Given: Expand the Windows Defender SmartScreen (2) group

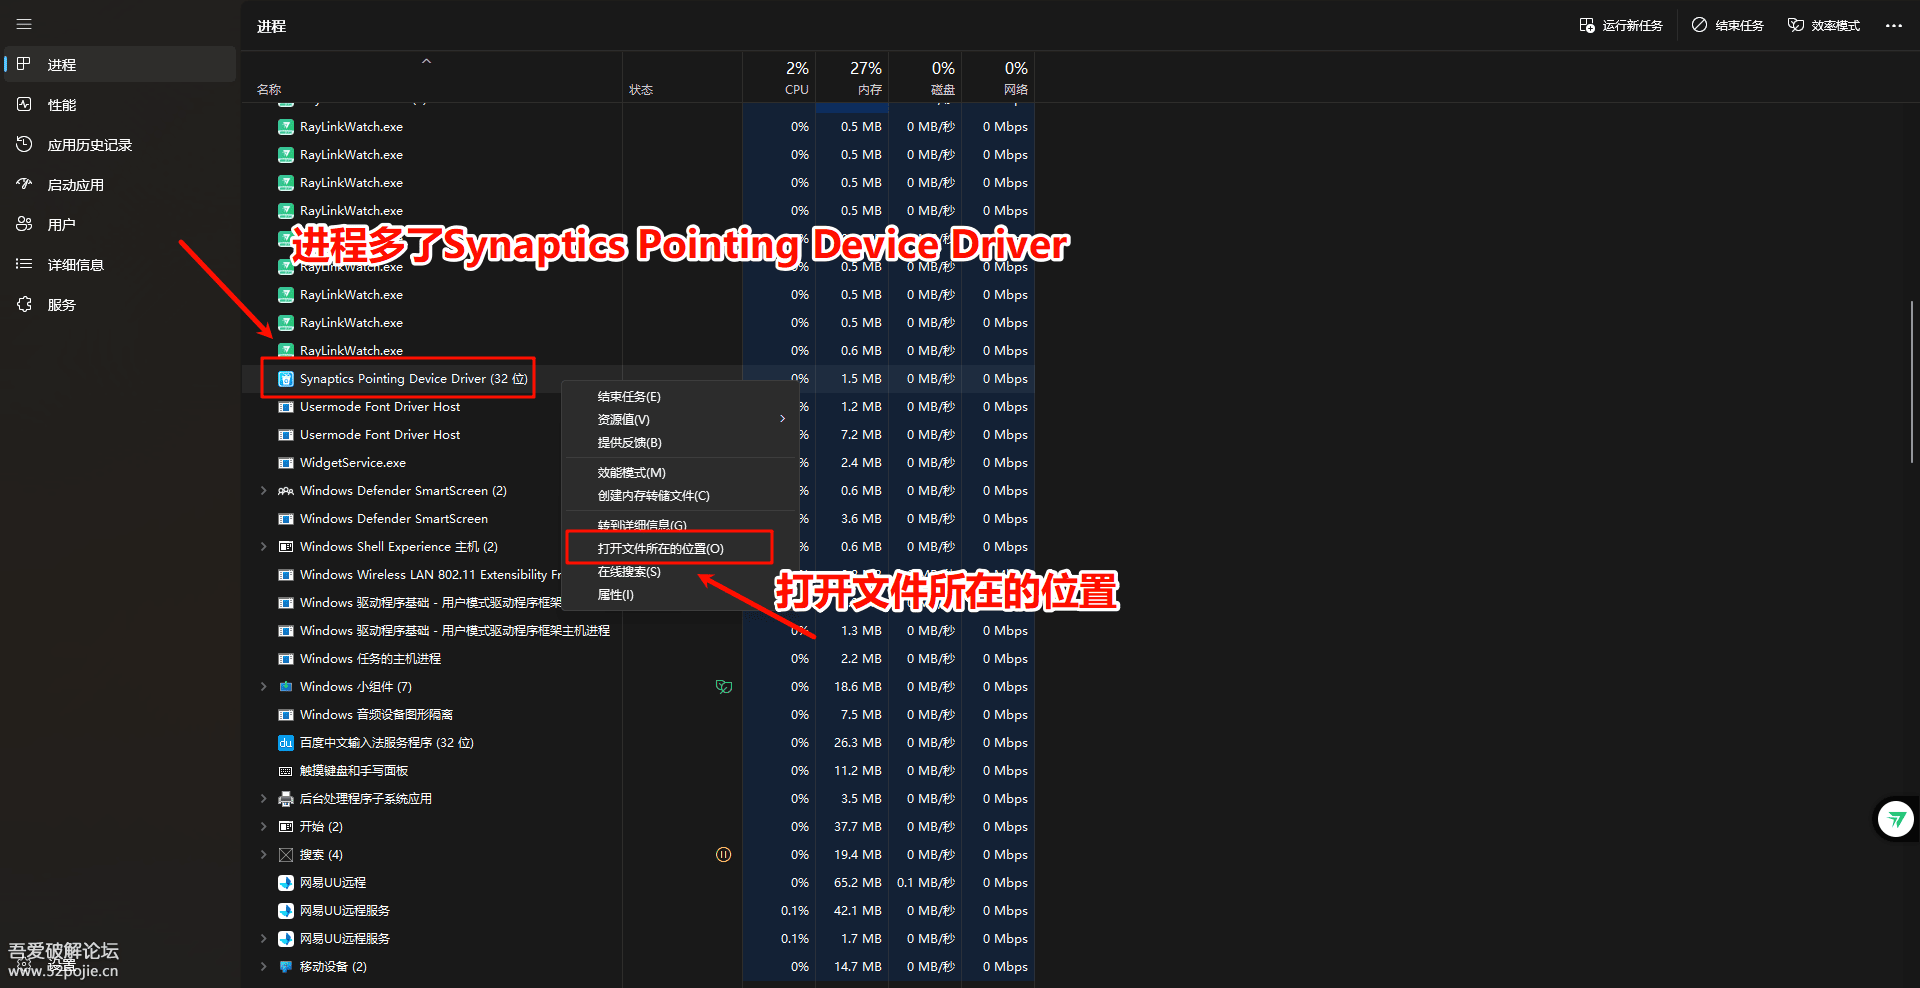Looking at the screenshot, I should click(x=263, y=491).
